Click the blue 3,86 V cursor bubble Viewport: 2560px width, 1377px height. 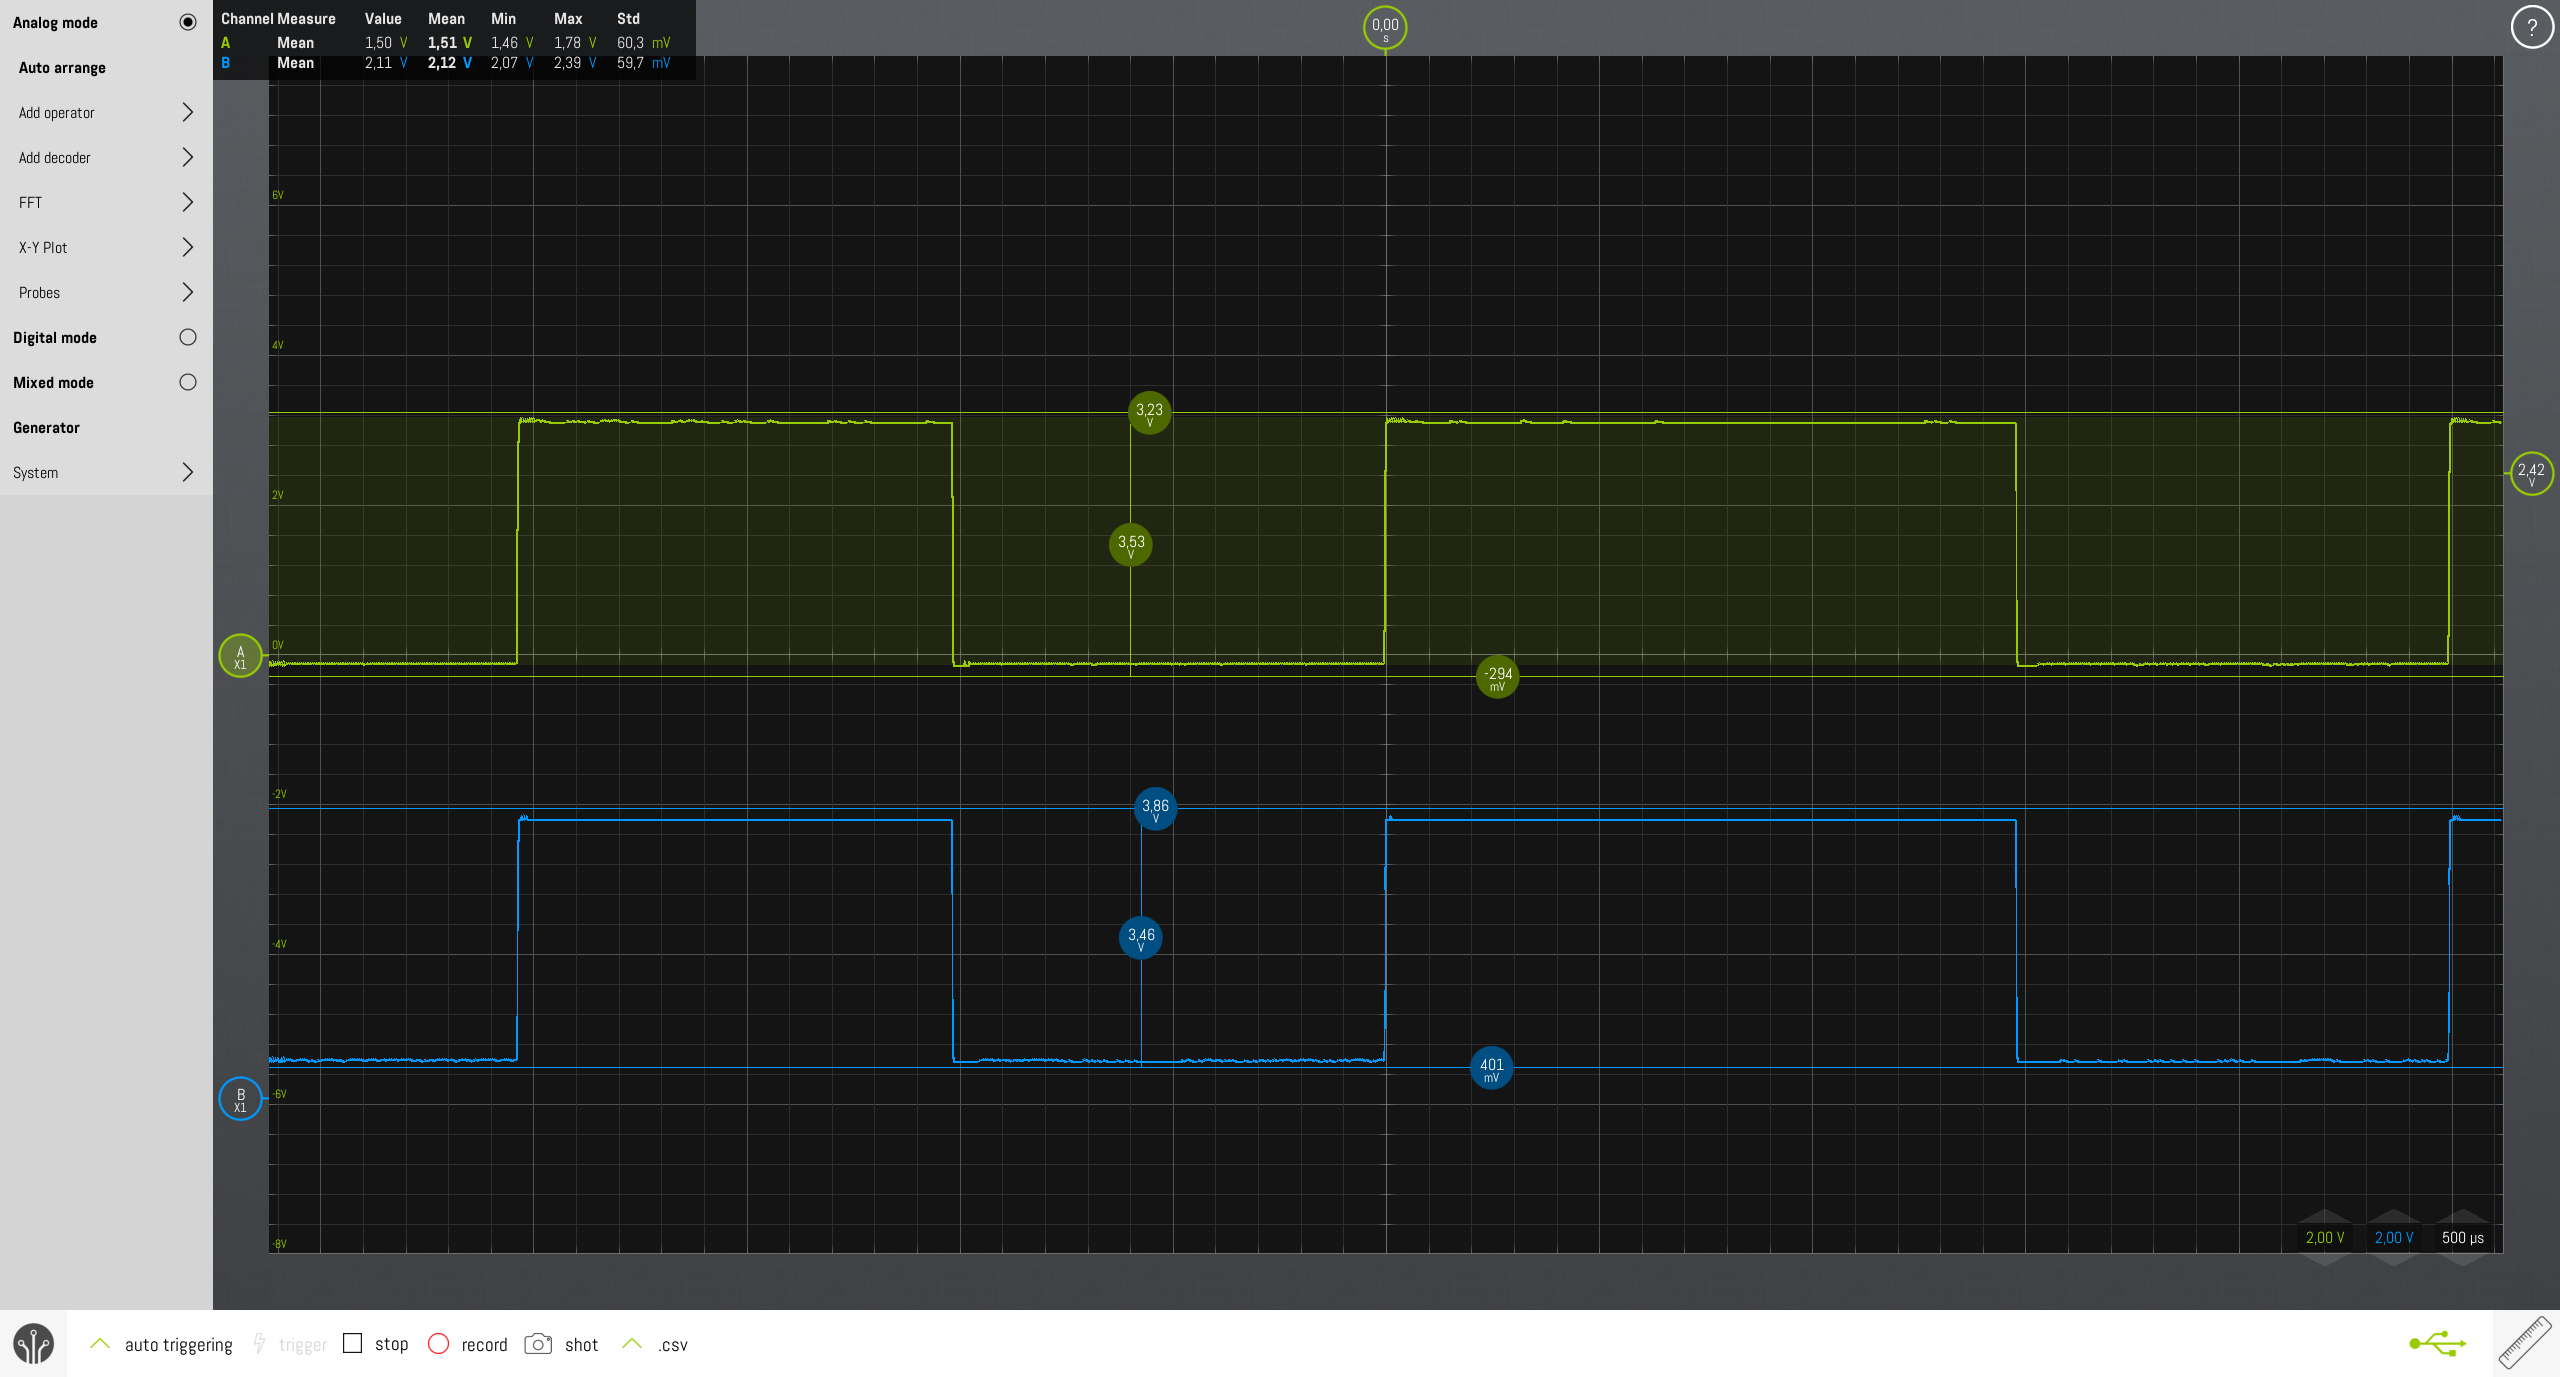coord(1155,808)
